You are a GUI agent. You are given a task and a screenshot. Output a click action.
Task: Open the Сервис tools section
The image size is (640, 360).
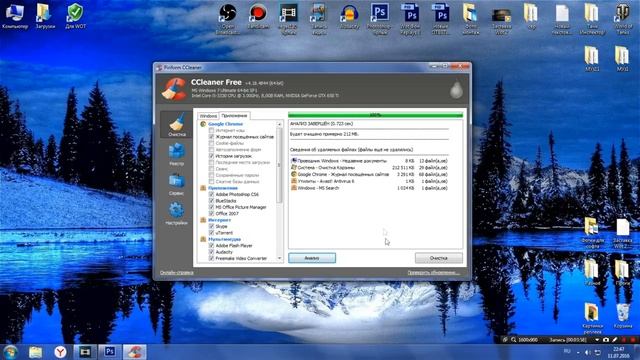(x=176, y=184)
